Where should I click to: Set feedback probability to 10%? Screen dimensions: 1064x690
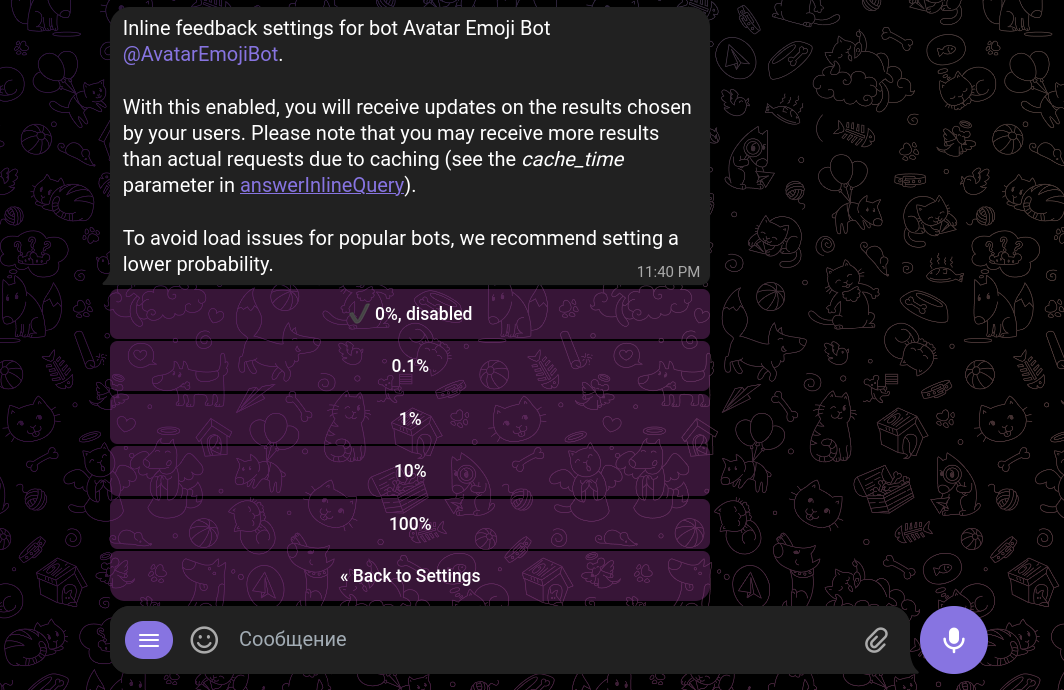point(410,471)
